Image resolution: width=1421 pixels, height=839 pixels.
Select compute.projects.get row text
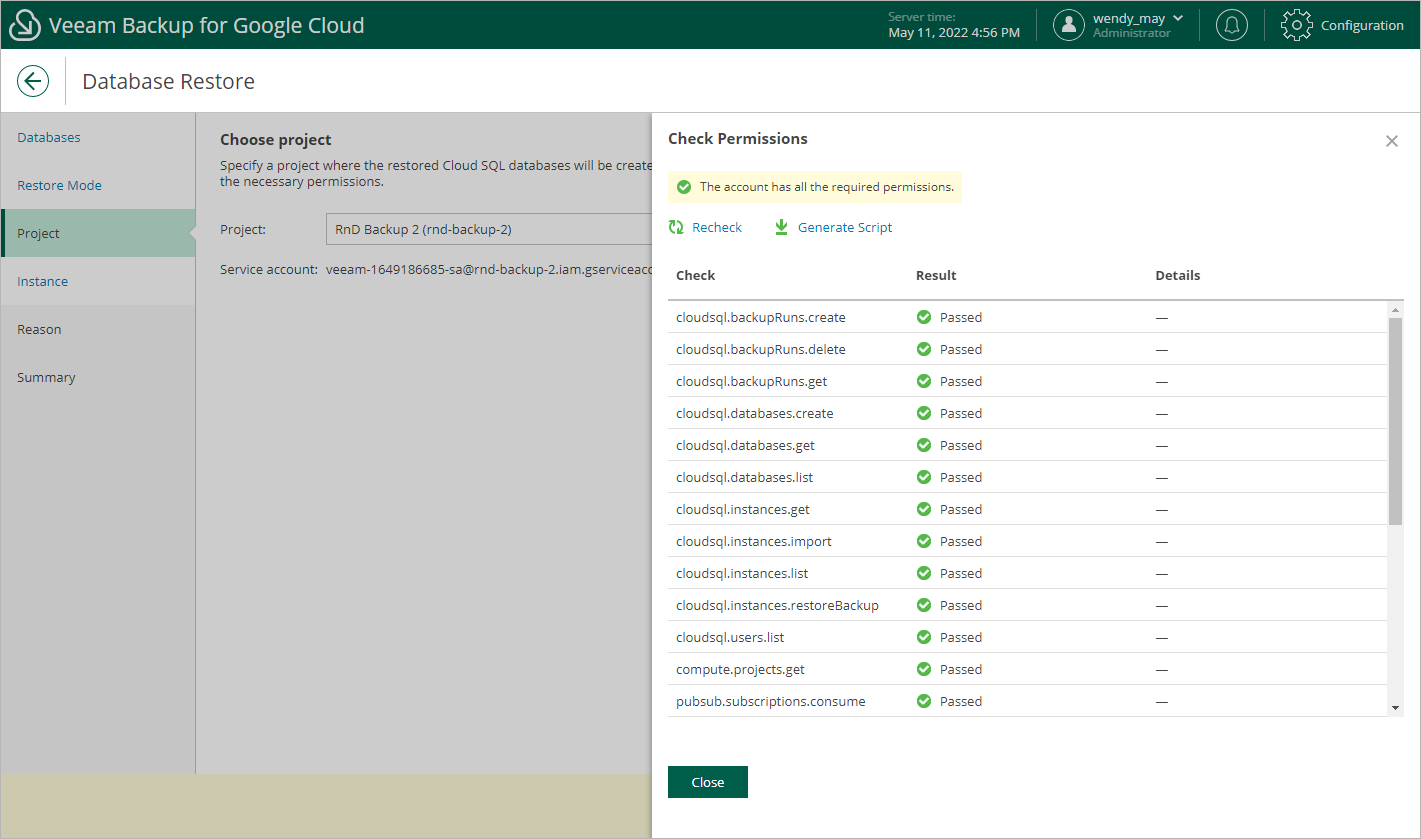[x=740, y=669]
